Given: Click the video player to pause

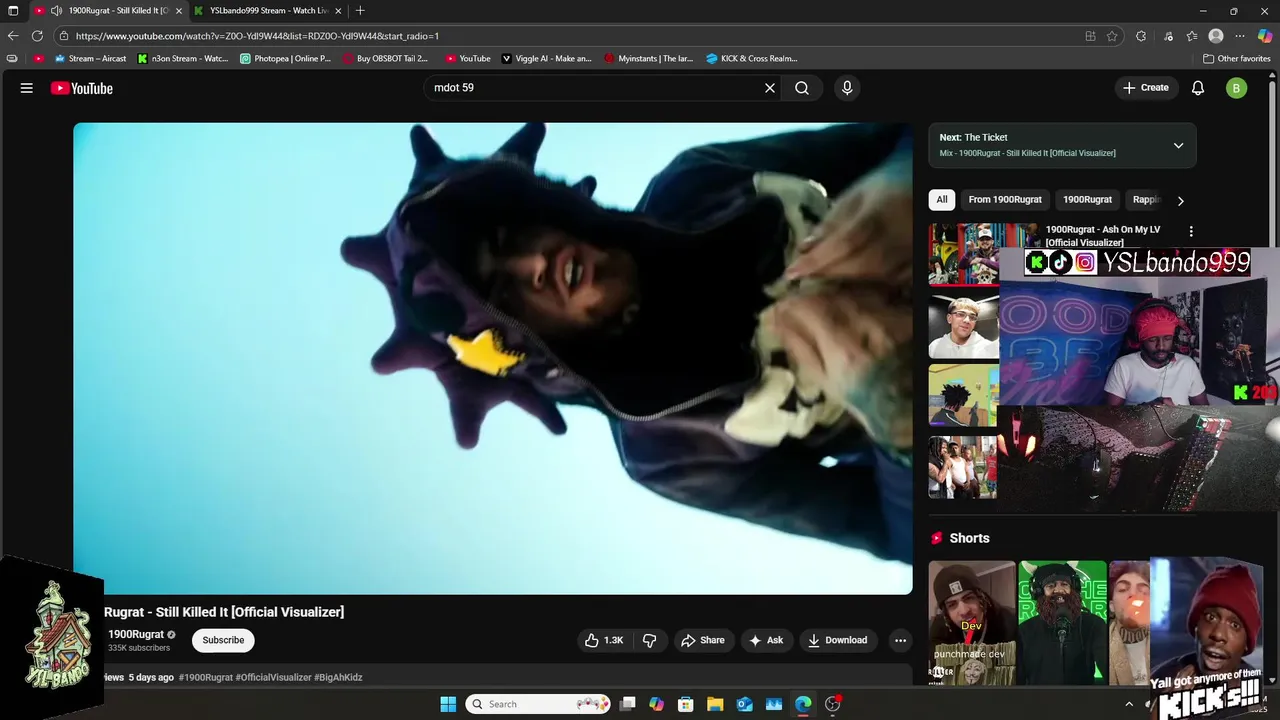Looking at the screenshot, I should [492, 358].
